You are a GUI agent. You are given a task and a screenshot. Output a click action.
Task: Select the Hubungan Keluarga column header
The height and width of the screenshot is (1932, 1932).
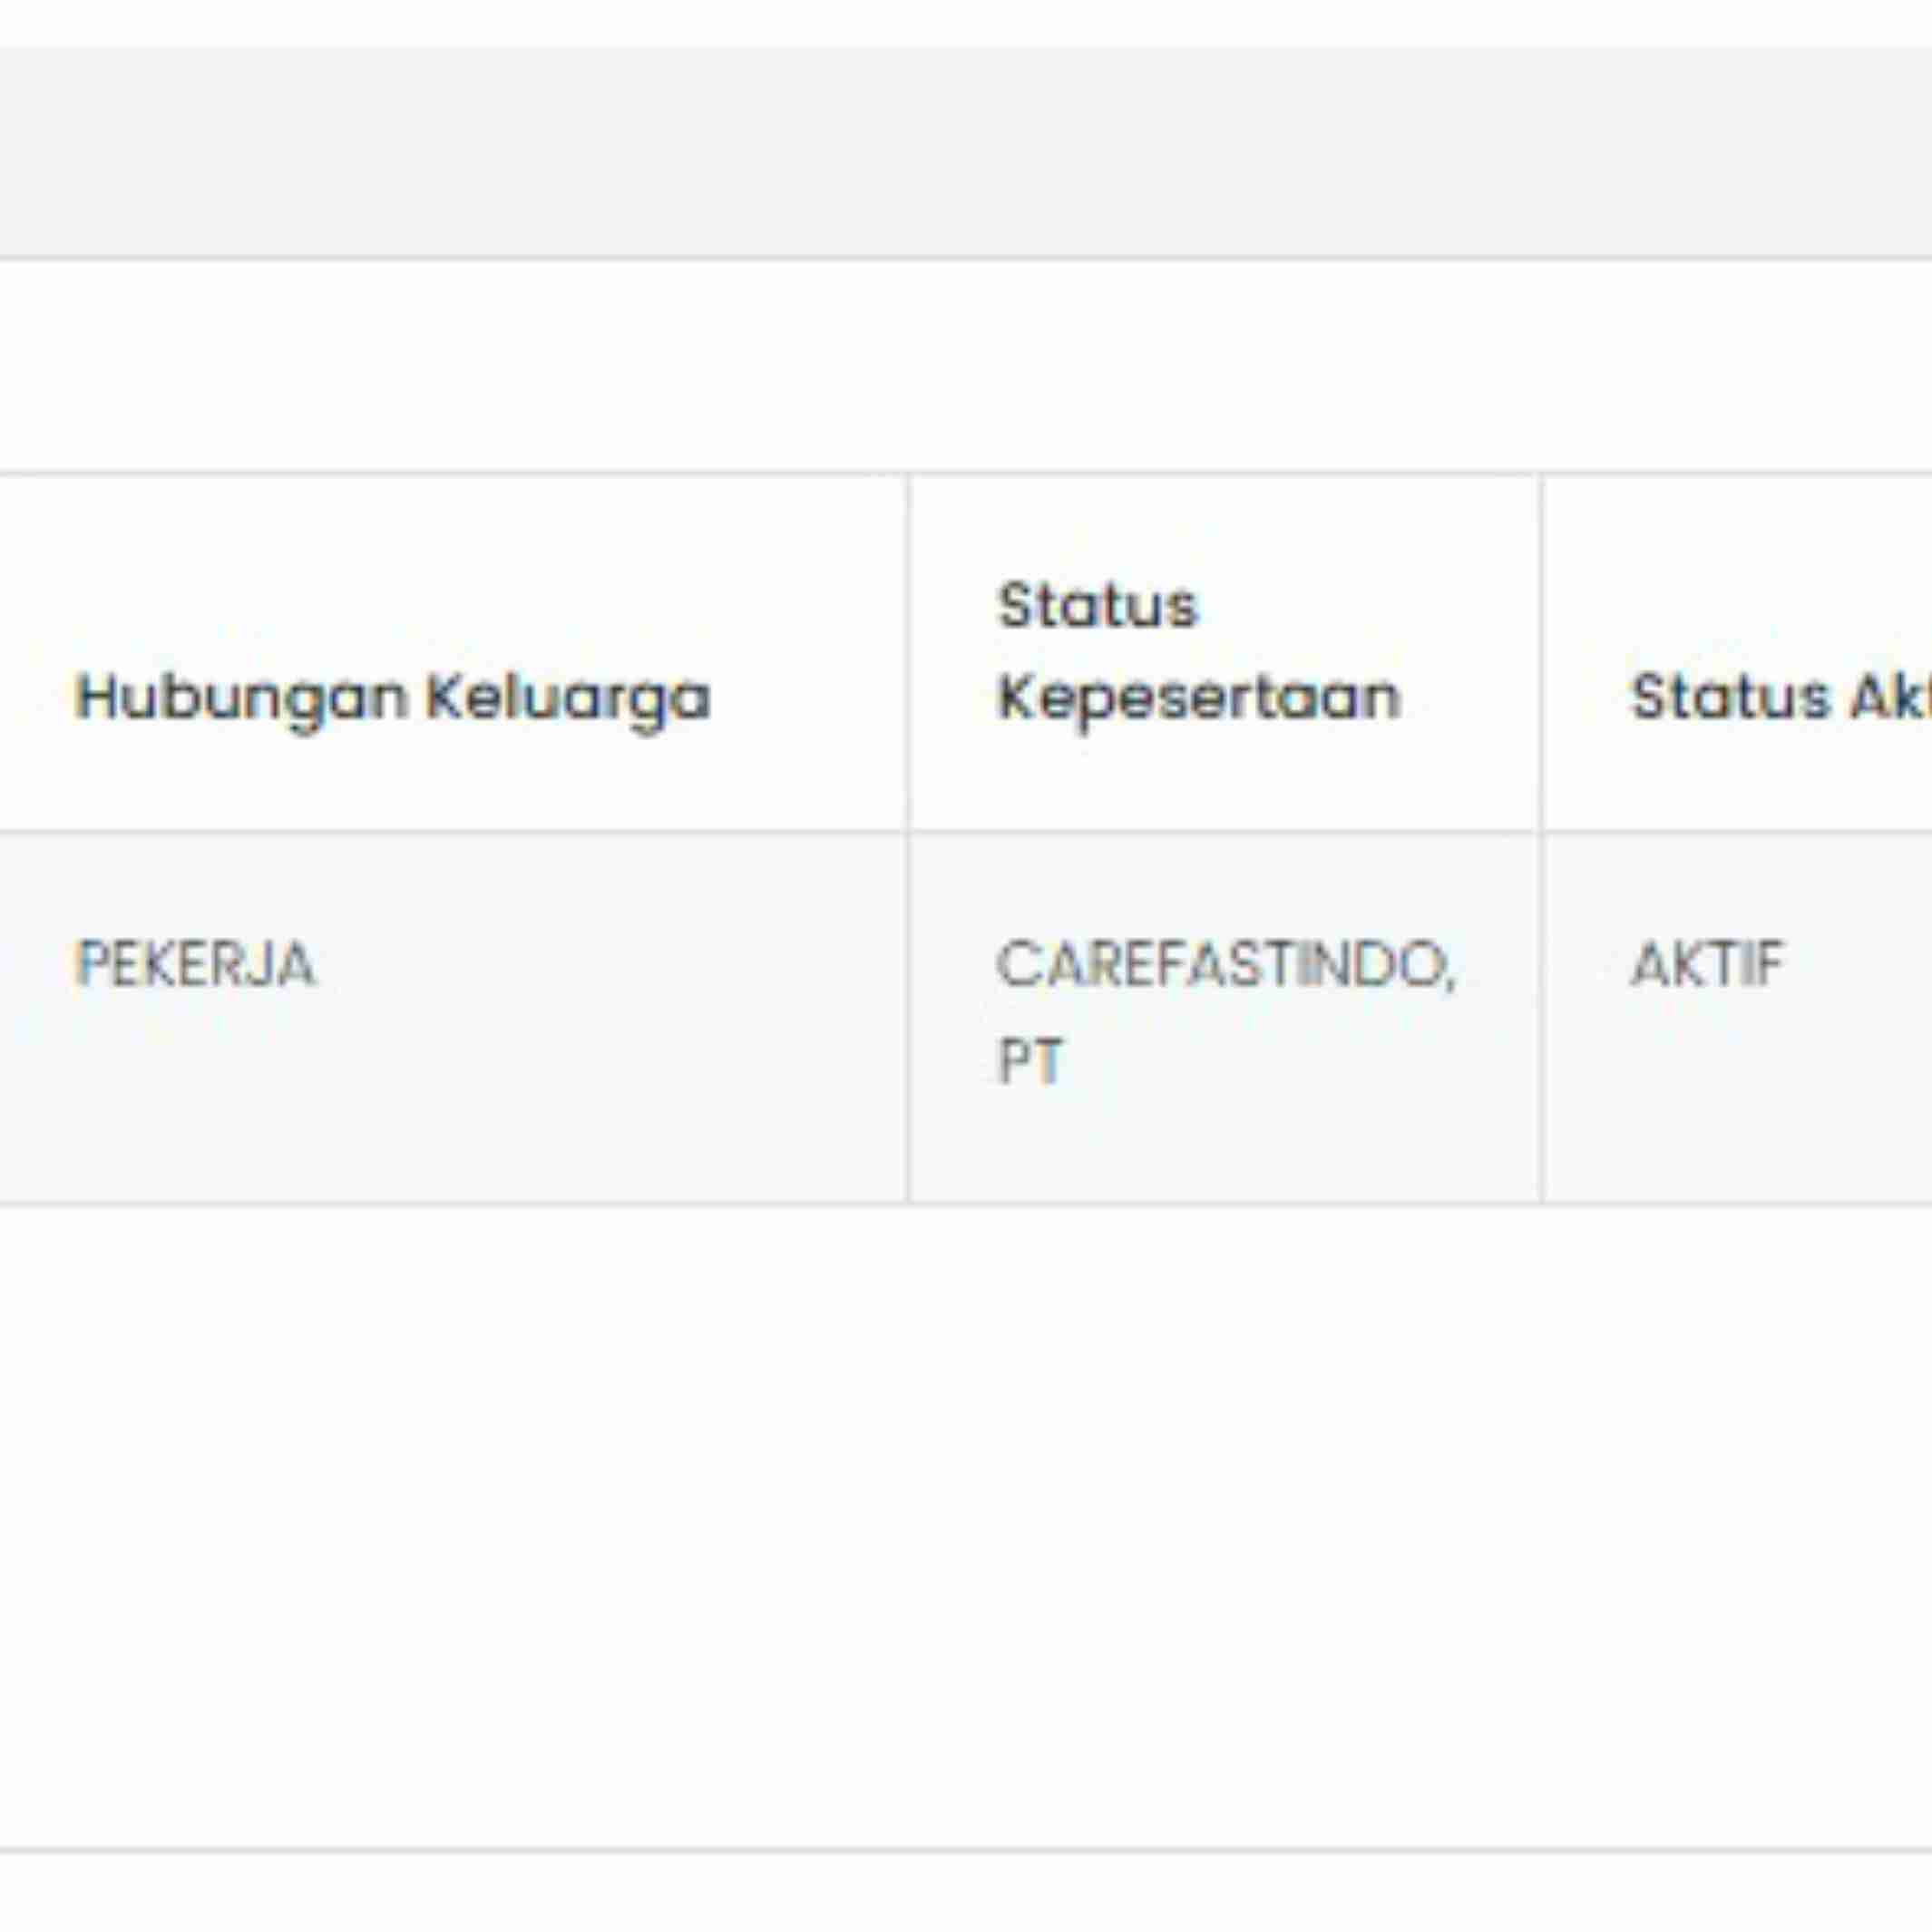tap(393, 698)
